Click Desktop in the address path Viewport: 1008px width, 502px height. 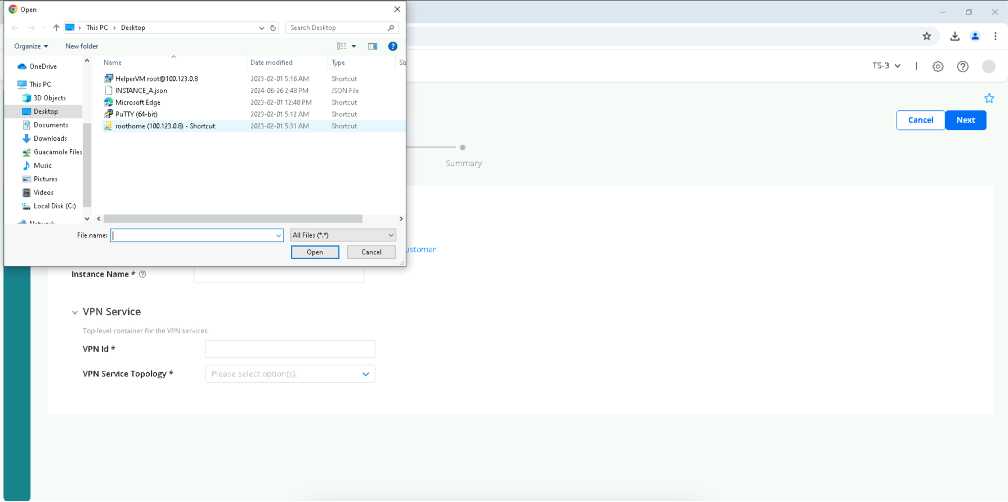click(133, 28)
